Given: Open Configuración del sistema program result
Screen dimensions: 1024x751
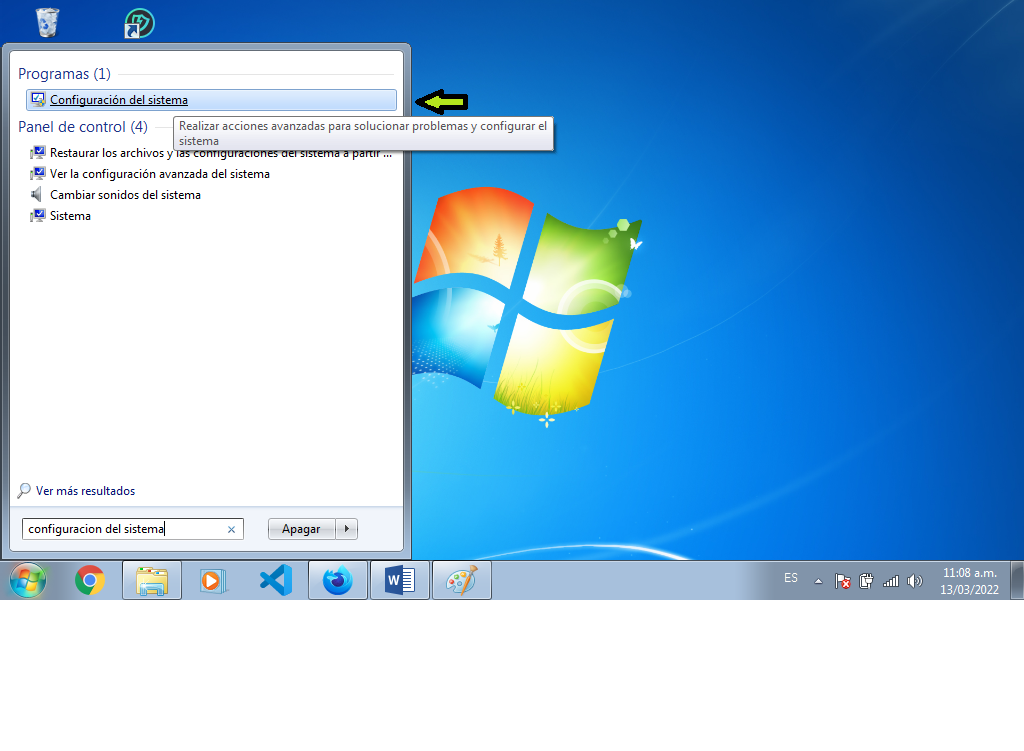Looking at the screenshot, I should pyautogui.click(x=211, y=100).
